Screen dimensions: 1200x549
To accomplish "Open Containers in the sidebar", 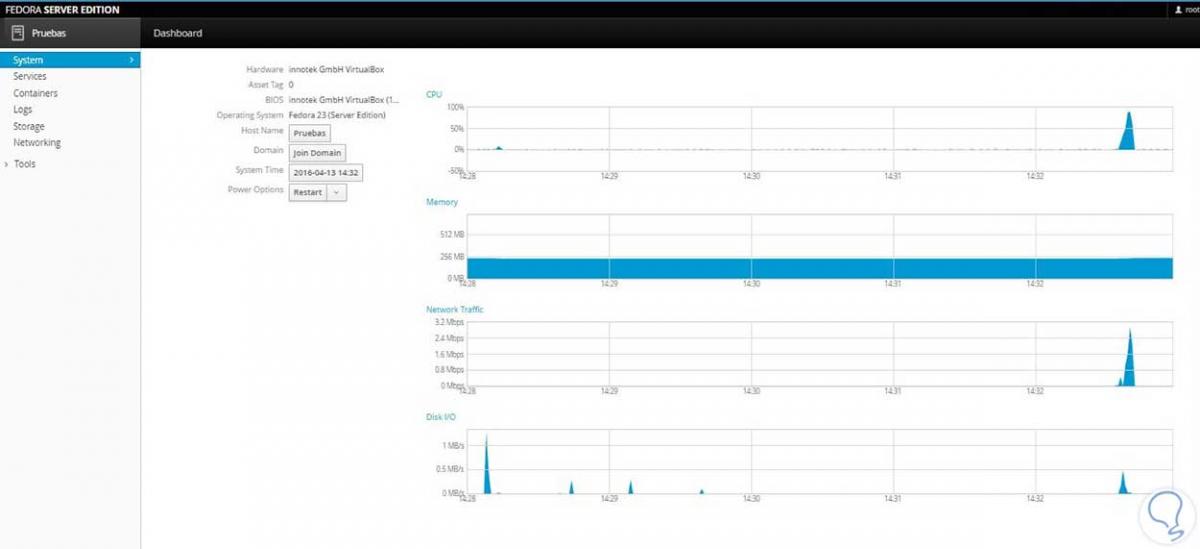I will click(35, 93).
